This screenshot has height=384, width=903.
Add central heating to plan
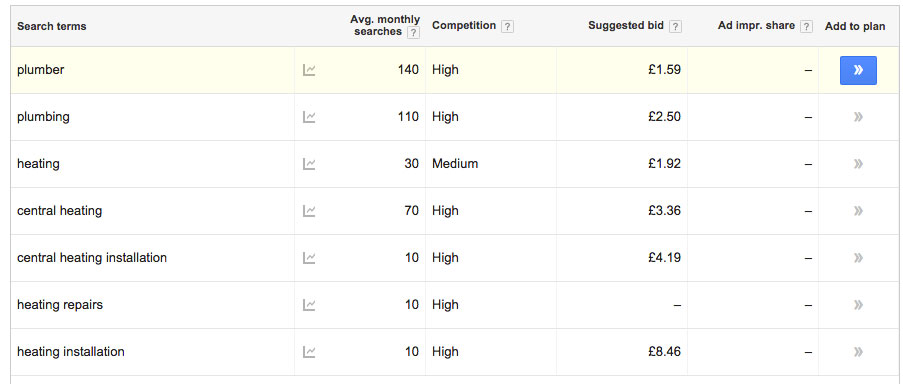click(858, 211)
